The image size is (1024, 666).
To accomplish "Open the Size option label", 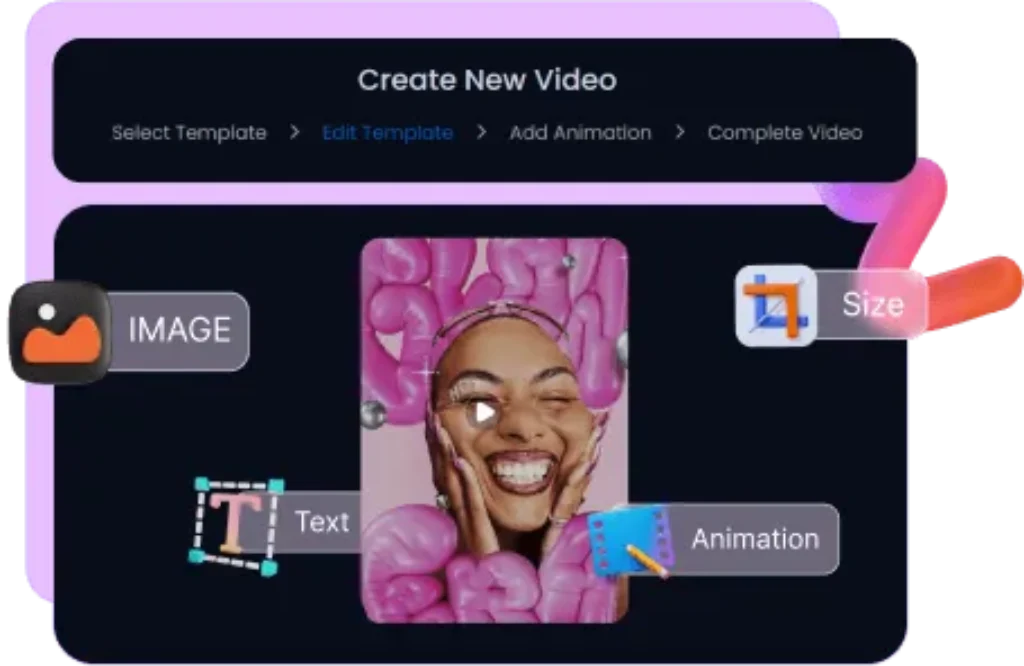I will tap(872, 304).
